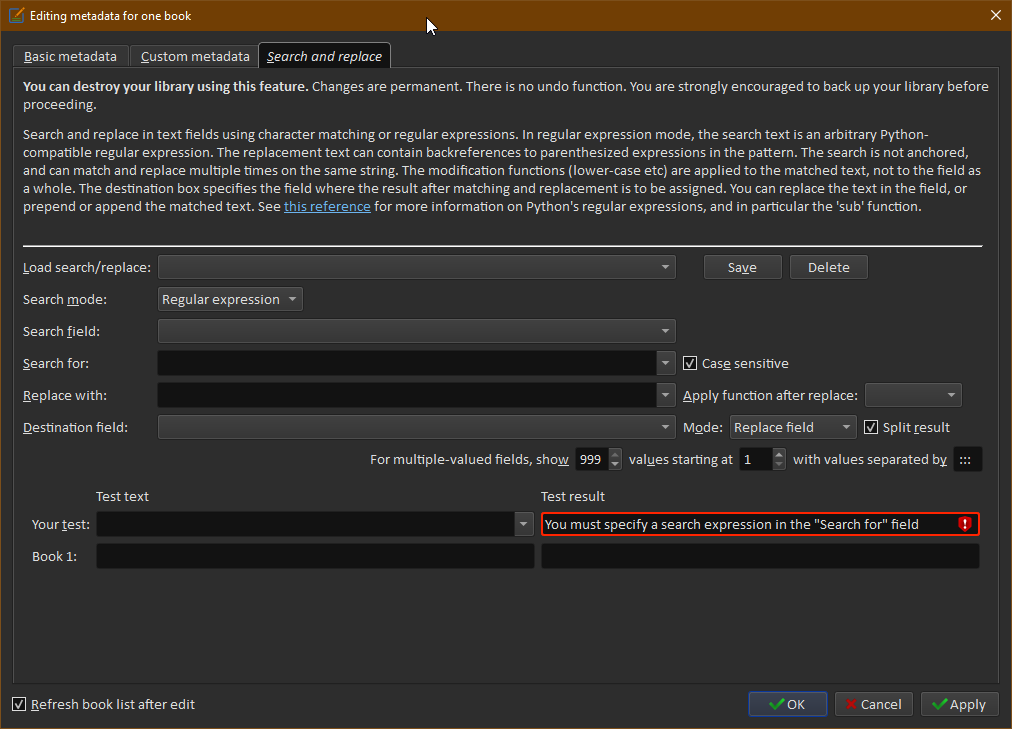Click the Book 1 test text field
1012x729 pixels.
click(x=315, y=556)
